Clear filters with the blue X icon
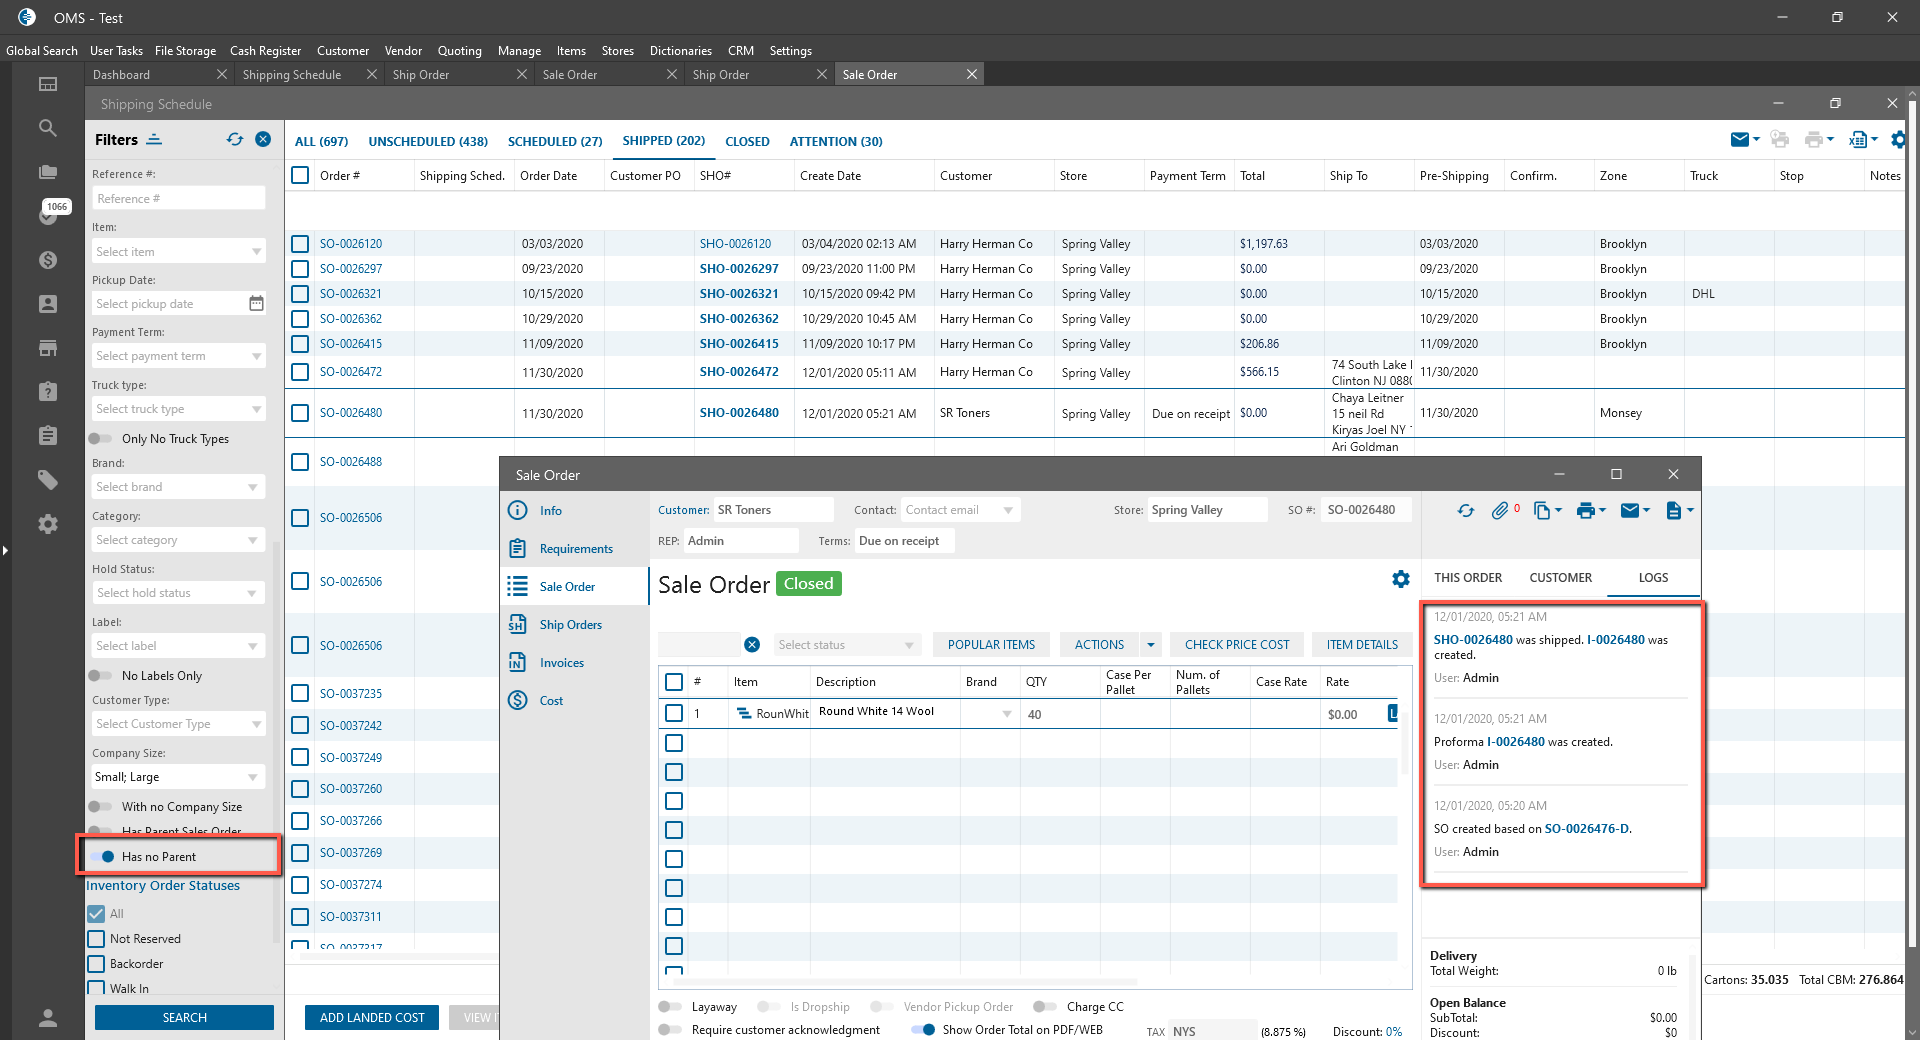 tap(263, 140)
